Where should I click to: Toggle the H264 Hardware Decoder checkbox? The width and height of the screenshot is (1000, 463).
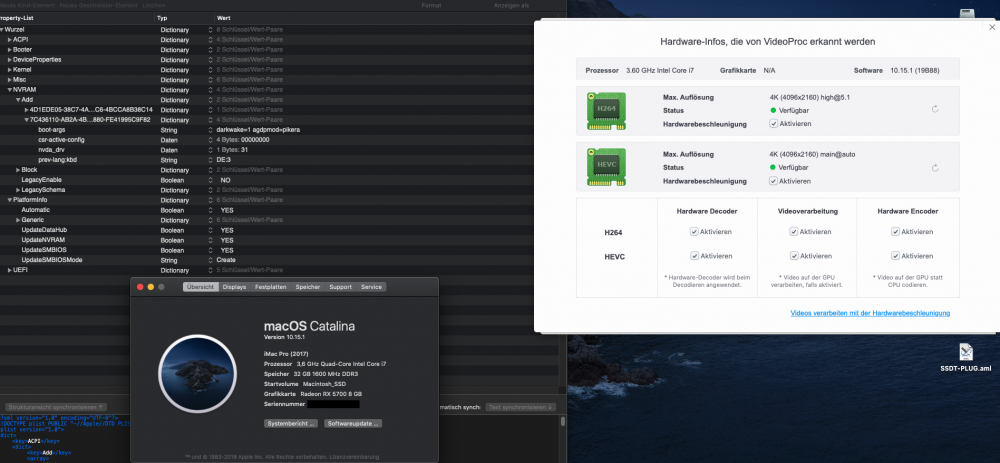[694, 232]
